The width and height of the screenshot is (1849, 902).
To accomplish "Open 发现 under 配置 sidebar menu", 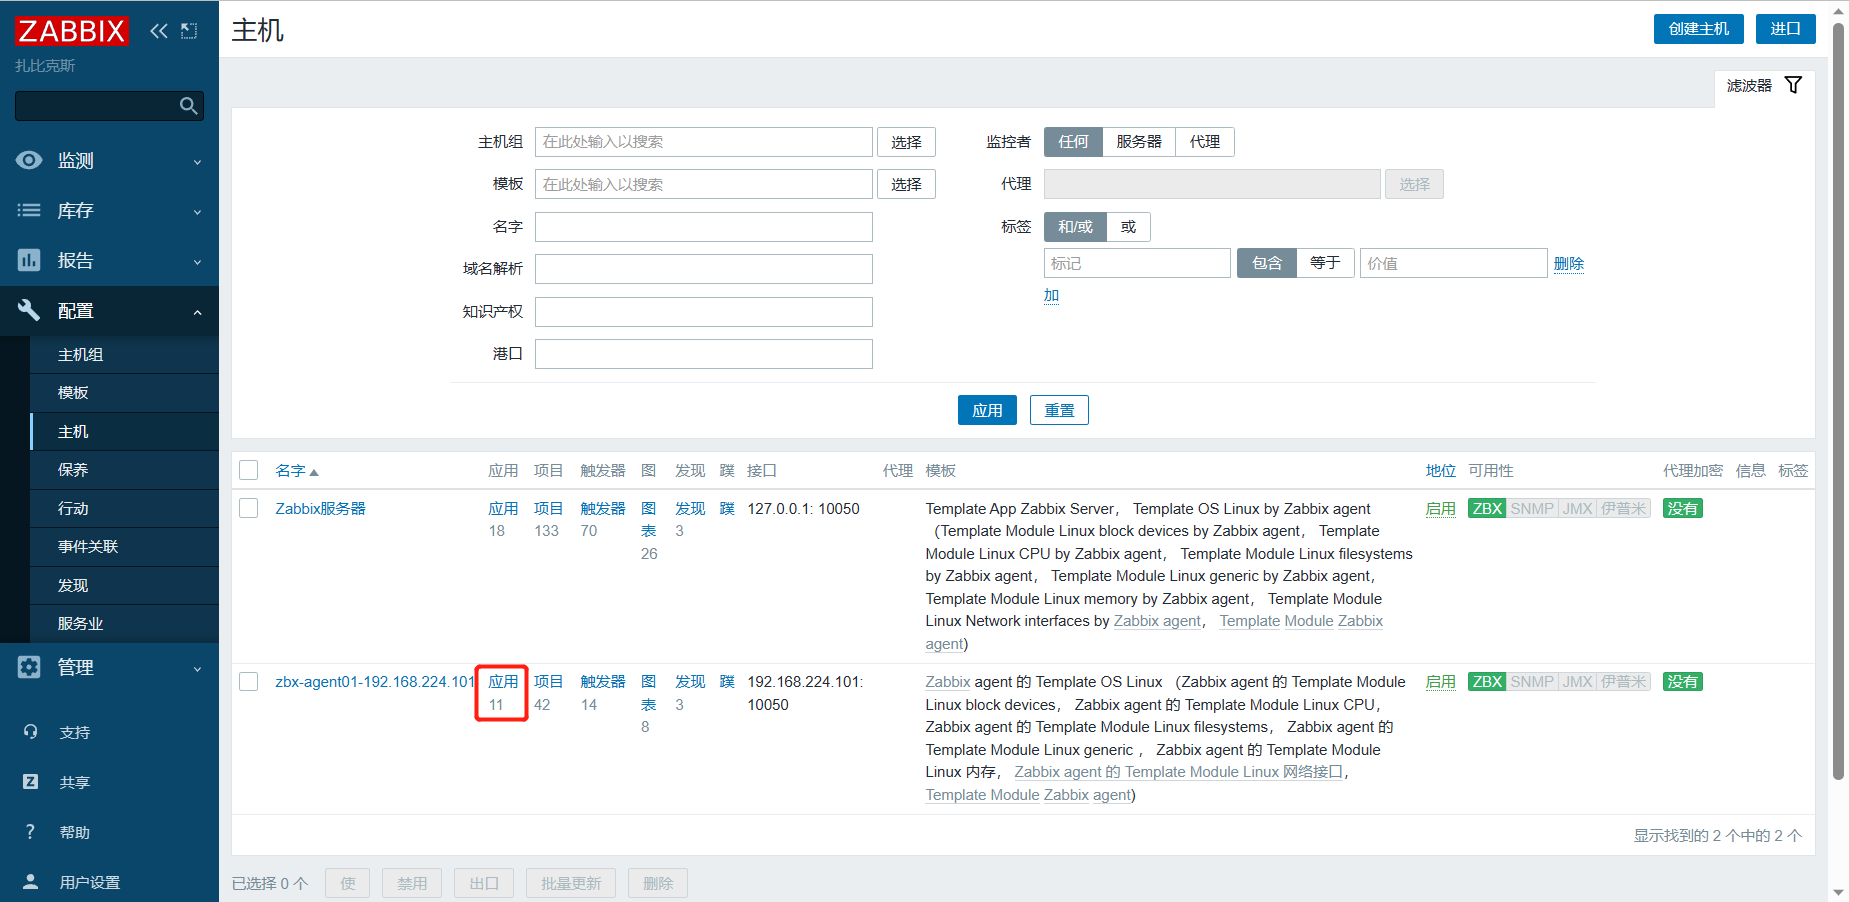I will coord(124,586).
